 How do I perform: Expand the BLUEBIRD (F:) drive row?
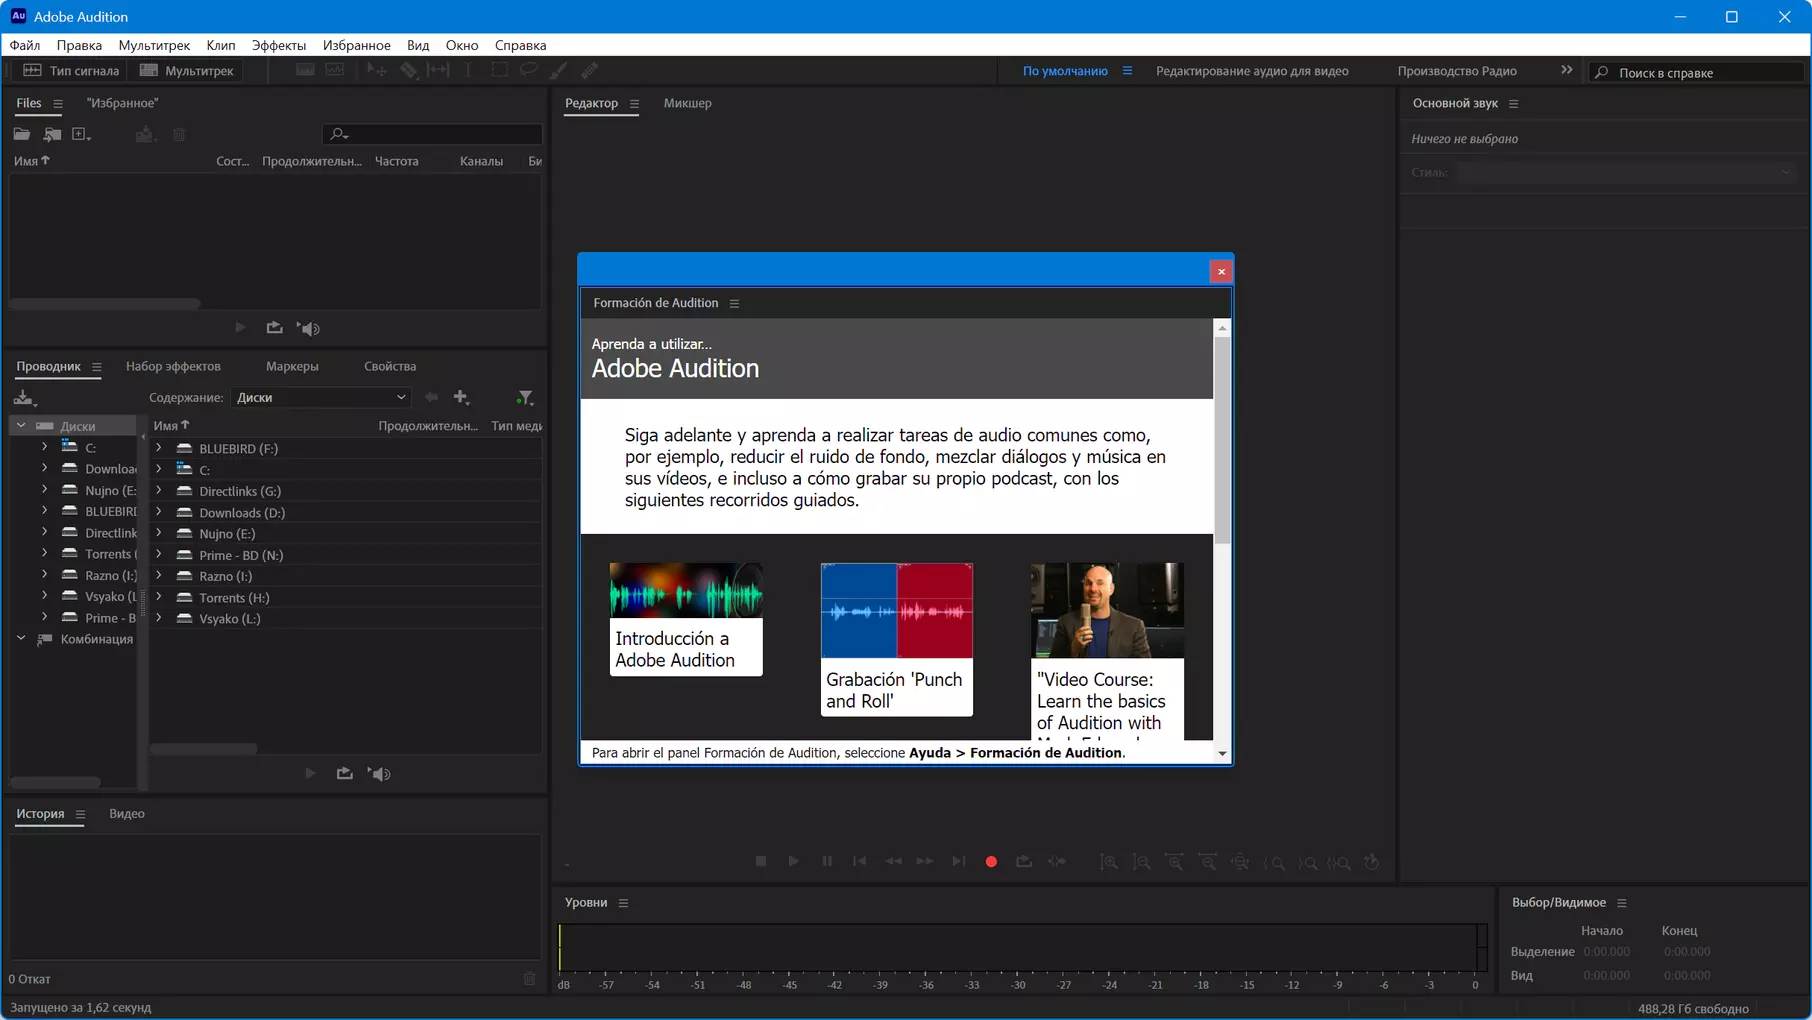[x=159, y=448]
